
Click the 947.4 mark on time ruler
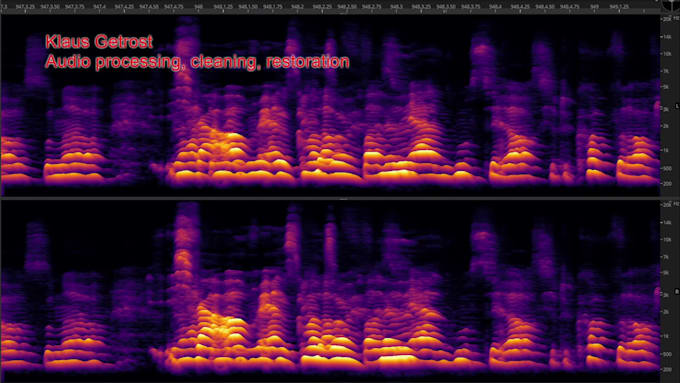click(99, 7)
